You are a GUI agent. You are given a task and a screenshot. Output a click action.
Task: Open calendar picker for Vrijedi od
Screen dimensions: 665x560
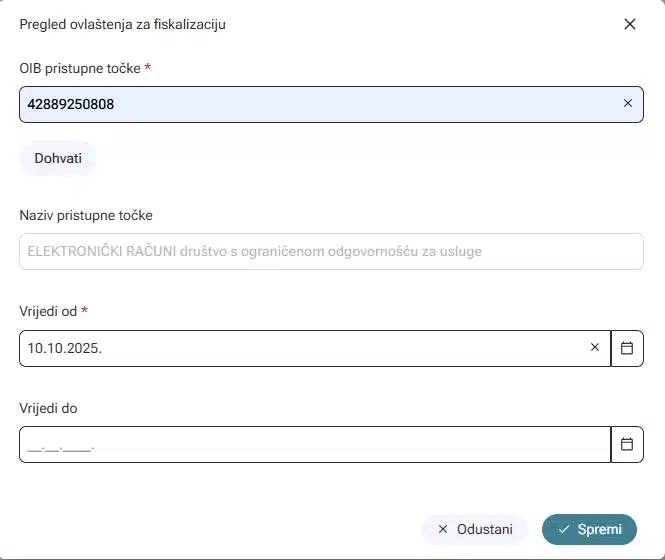pos(627,348)
